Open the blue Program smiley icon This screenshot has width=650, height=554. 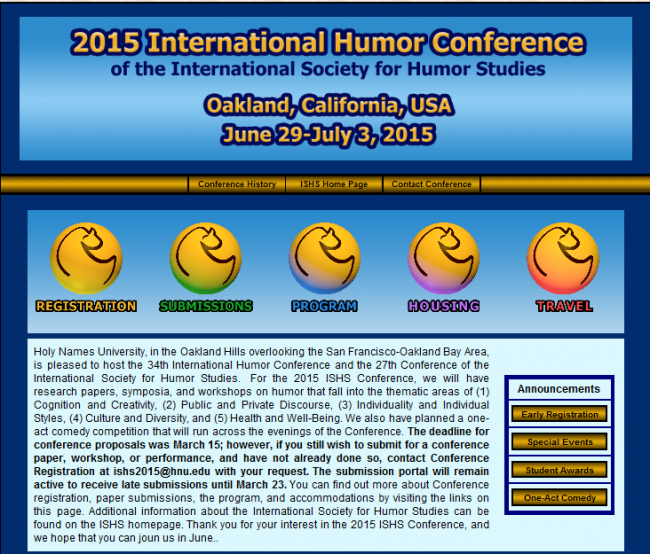point(324,258)
